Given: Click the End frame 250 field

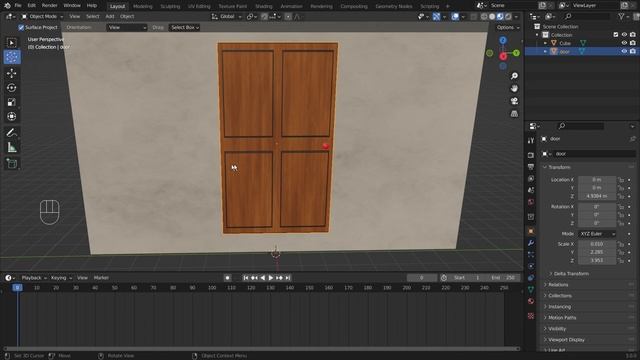Looking at the screenshot, I should click(503, 278).
